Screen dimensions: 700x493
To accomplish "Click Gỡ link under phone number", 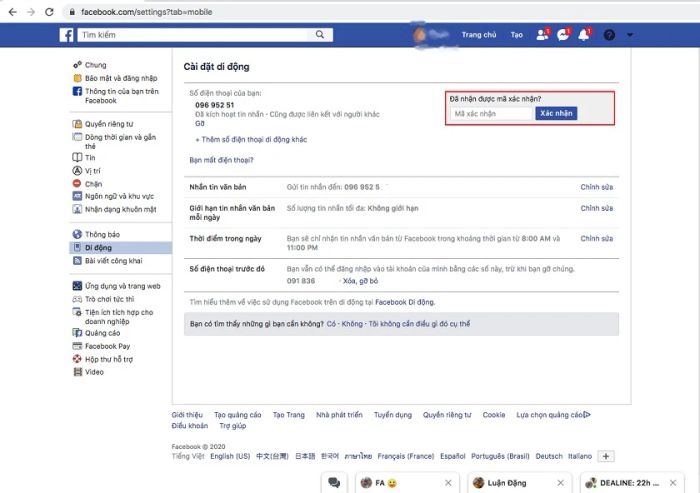I will tap(200, 123).
